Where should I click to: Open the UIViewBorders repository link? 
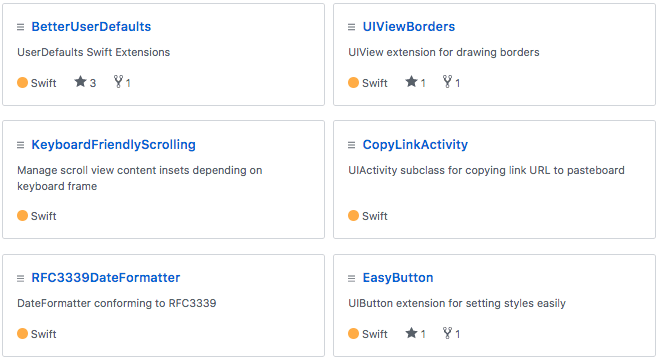tap(409, 27)
